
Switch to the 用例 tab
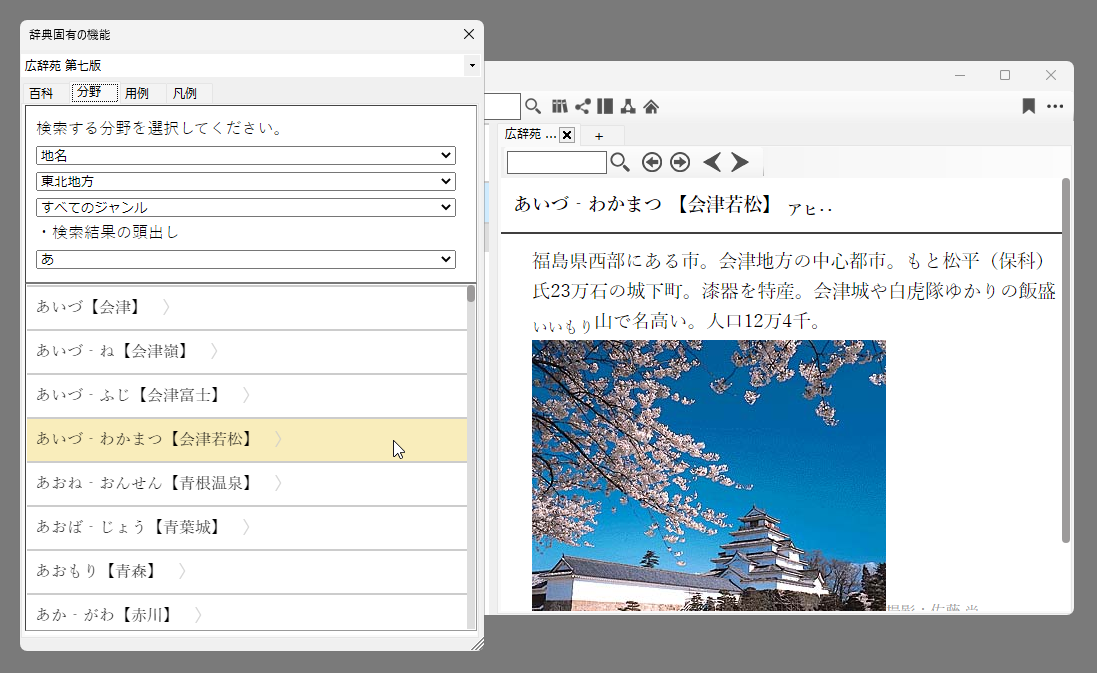tap(137, 93)
